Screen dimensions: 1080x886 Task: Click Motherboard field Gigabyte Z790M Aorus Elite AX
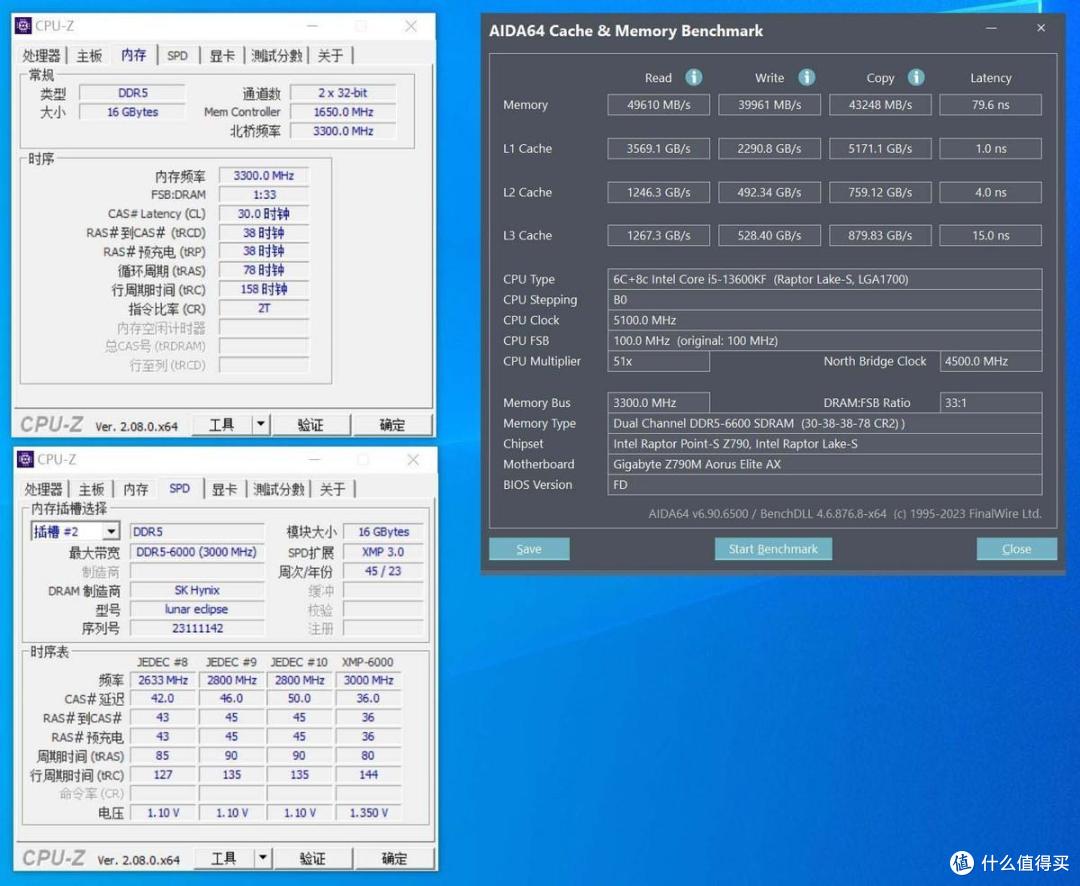point(824,464)
